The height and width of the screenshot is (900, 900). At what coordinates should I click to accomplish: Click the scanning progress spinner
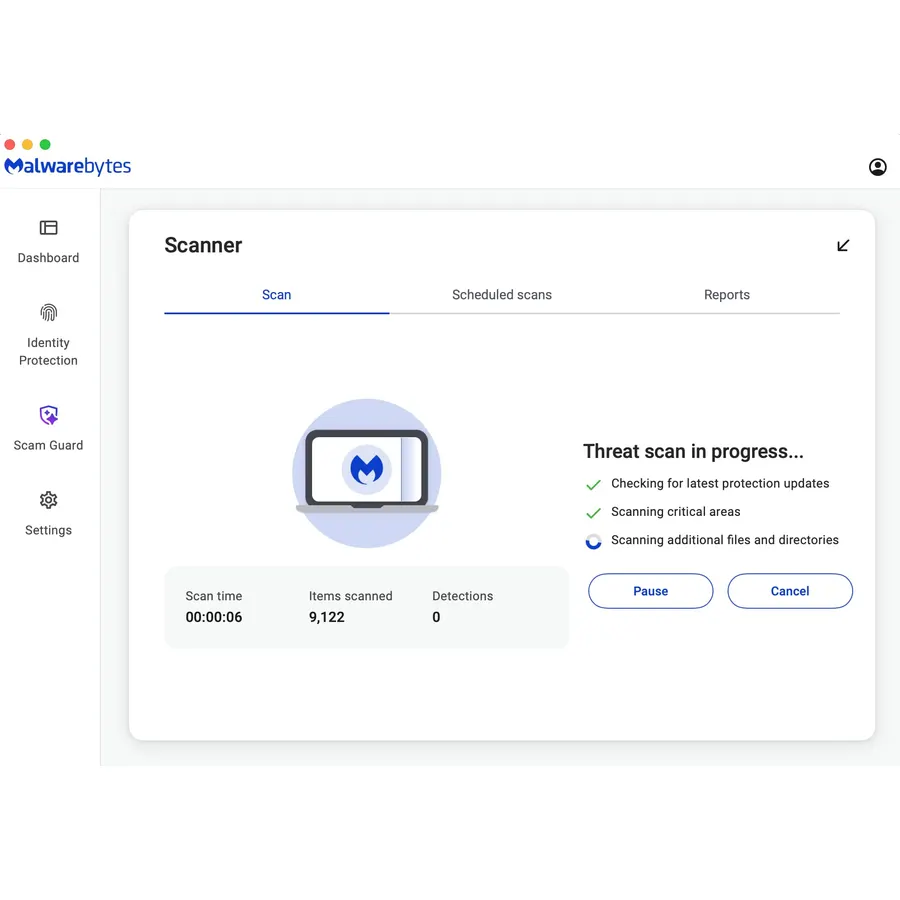pyautogui.click(x=593, y=541)
